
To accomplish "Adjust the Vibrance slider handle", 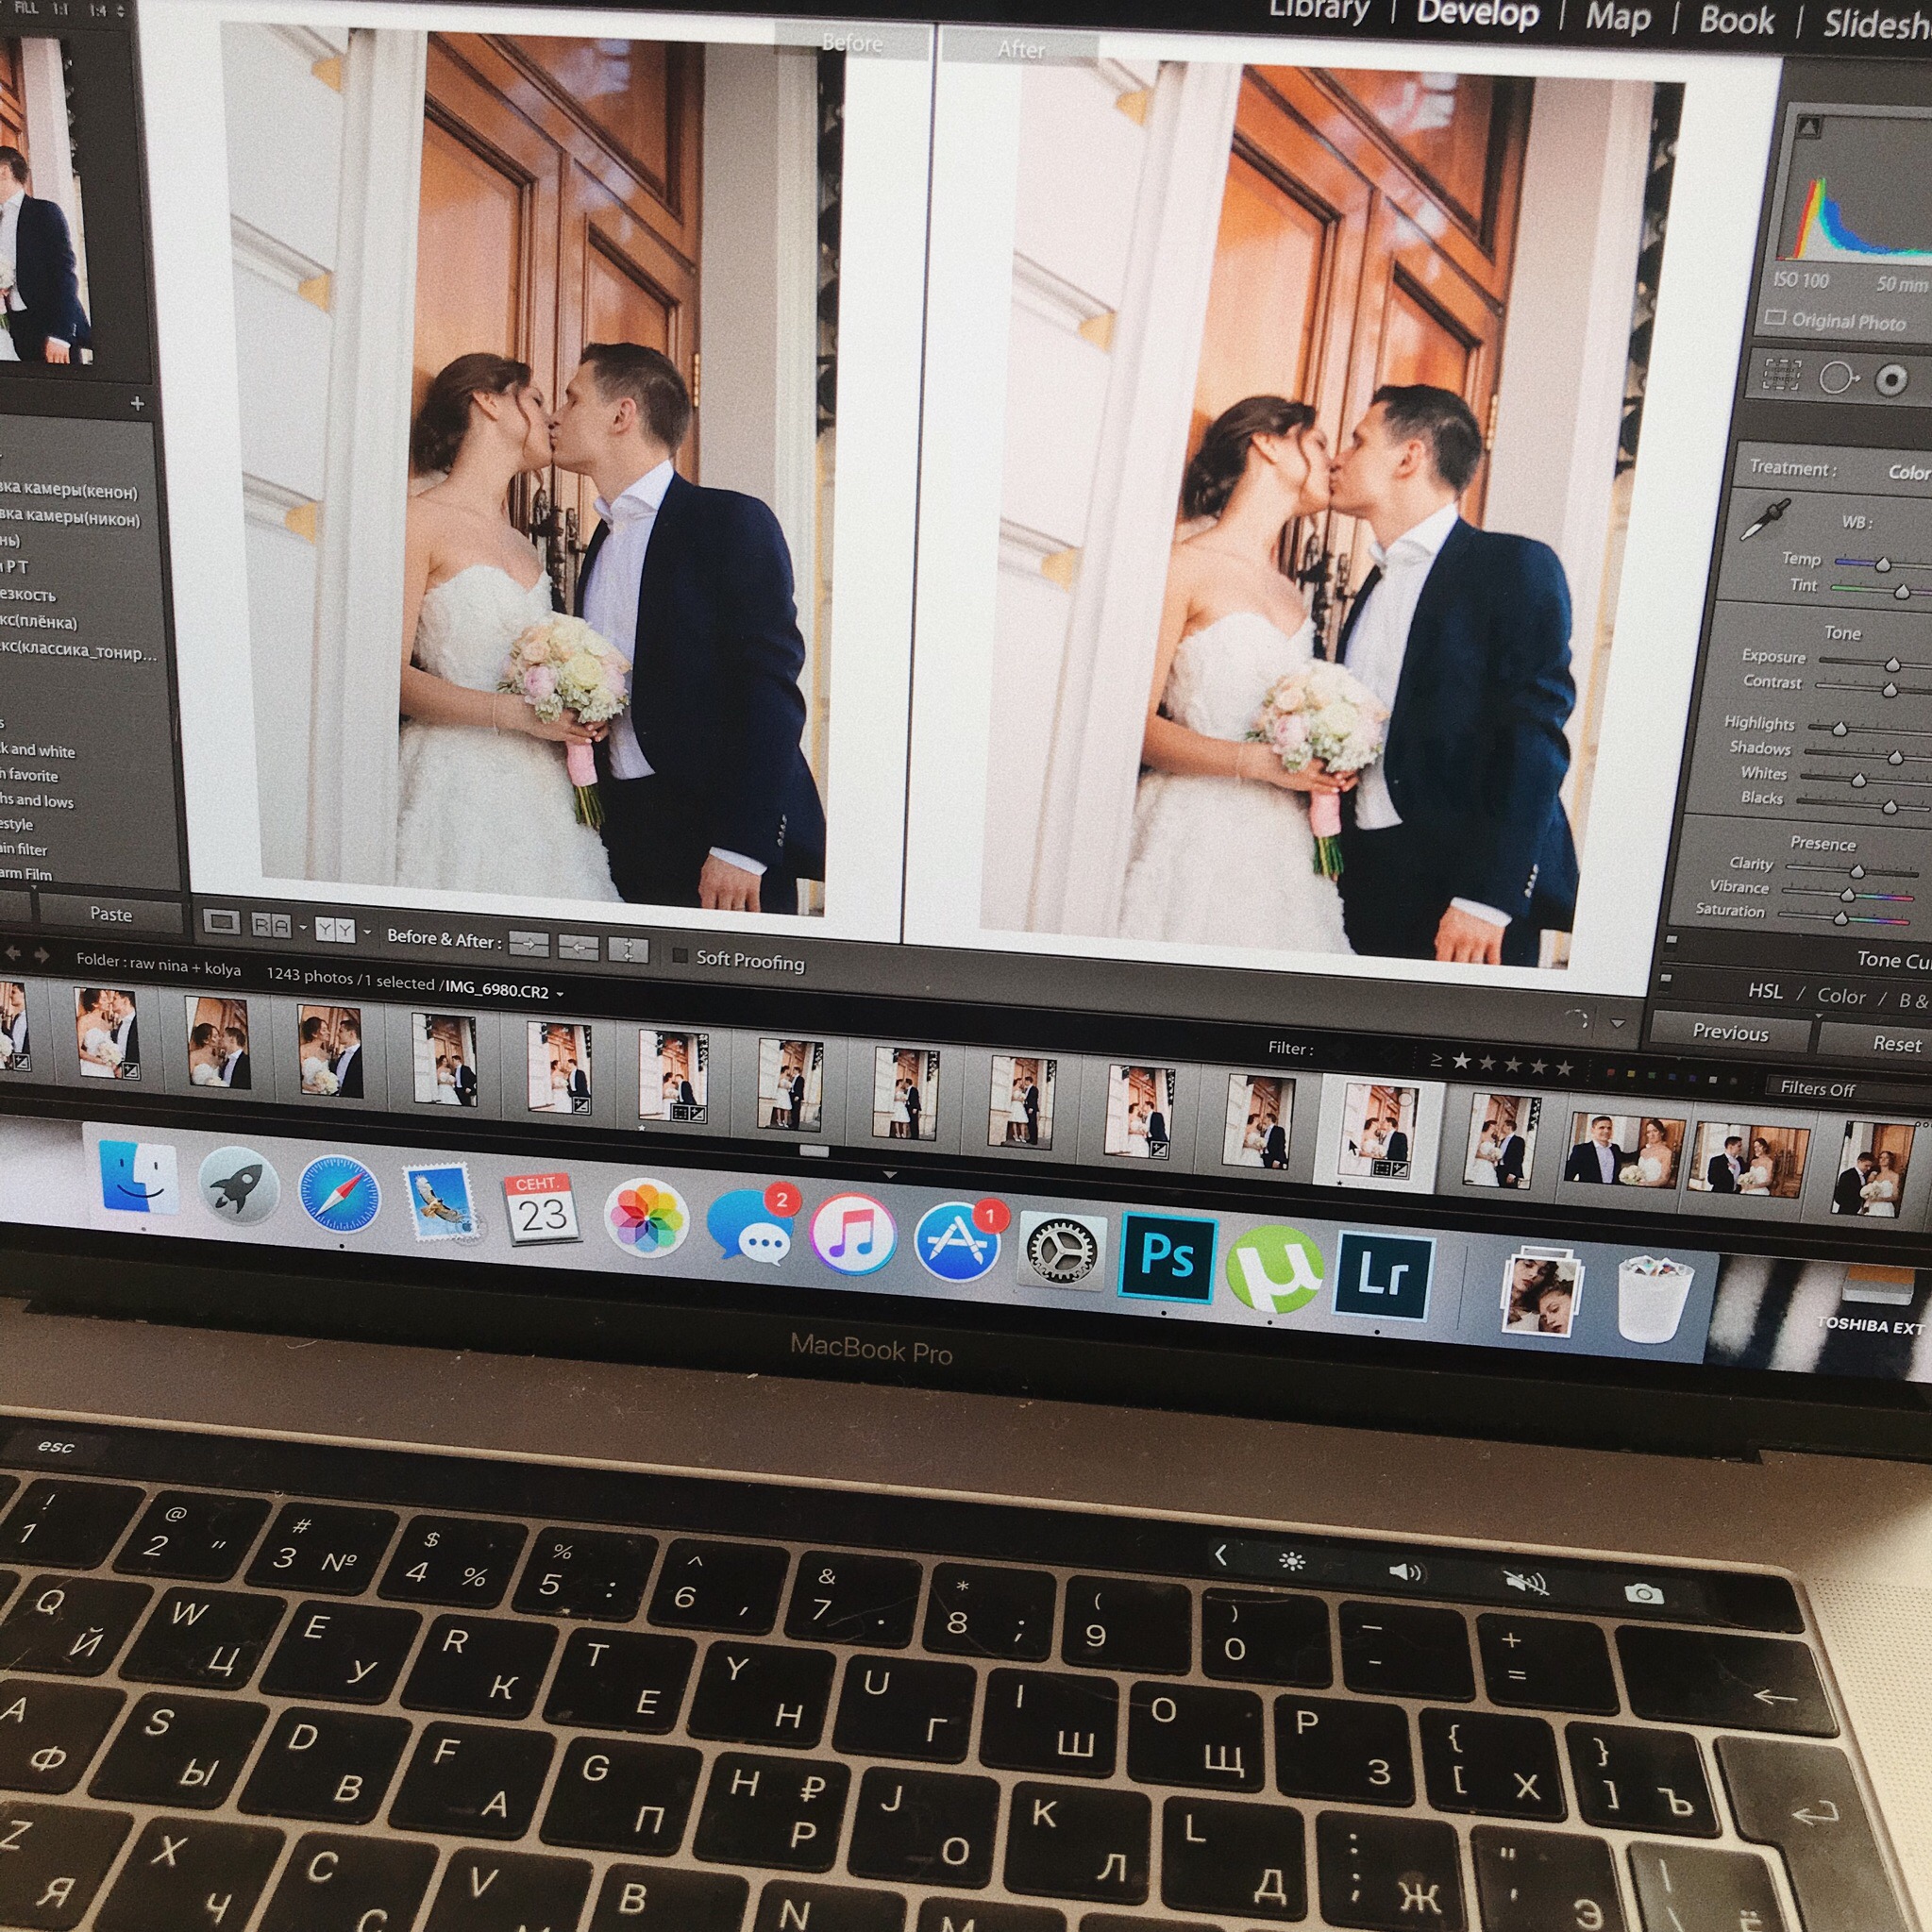I will (x=1848, y=895).
